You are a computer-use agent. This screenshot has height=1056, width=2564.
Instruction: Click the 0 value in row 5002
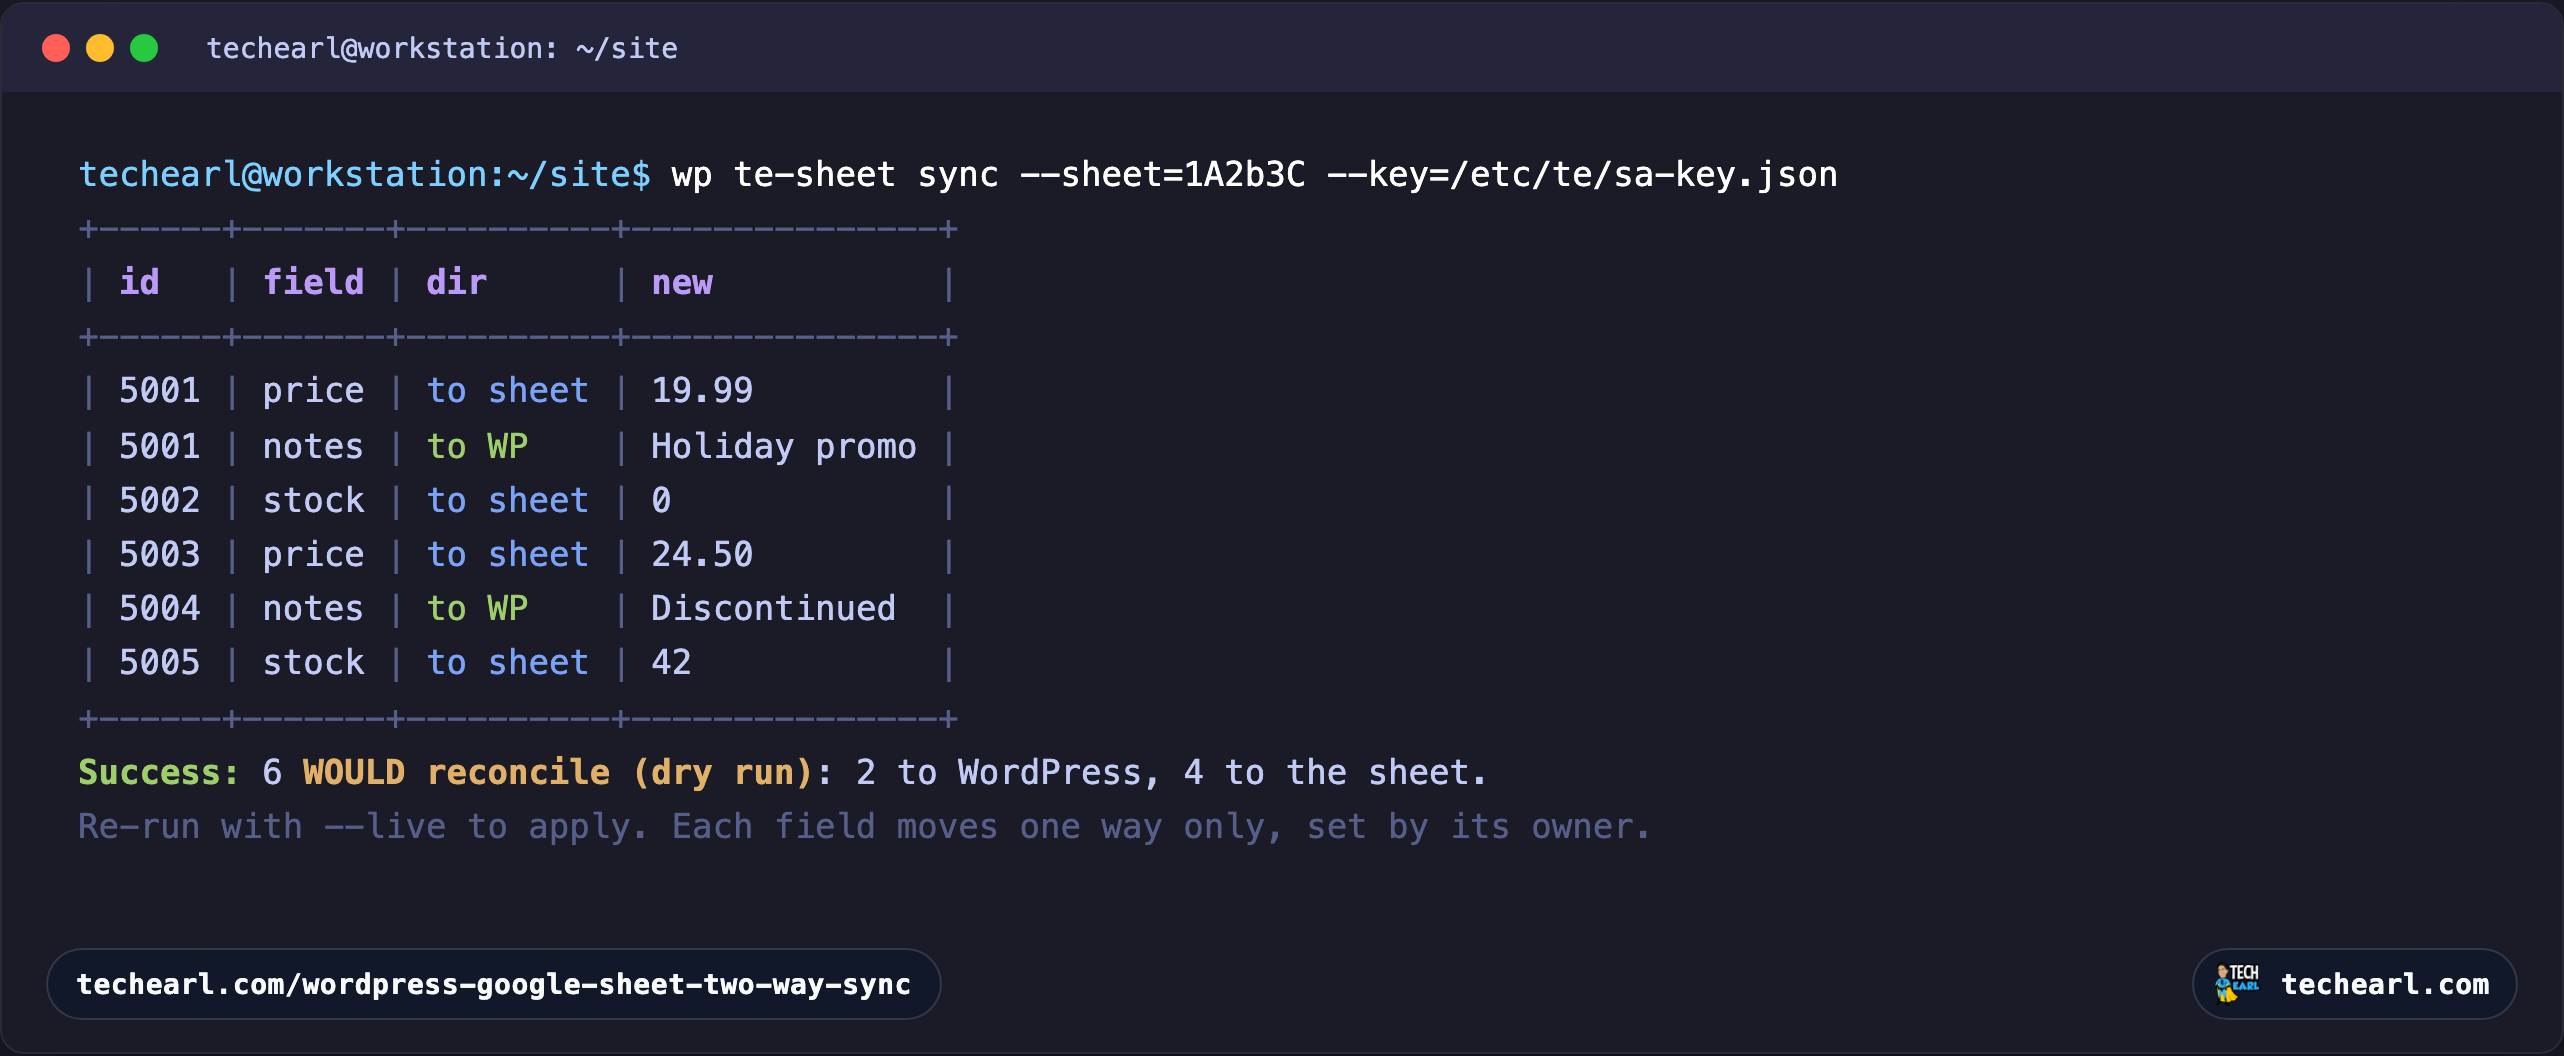click(x=661, y=500)
